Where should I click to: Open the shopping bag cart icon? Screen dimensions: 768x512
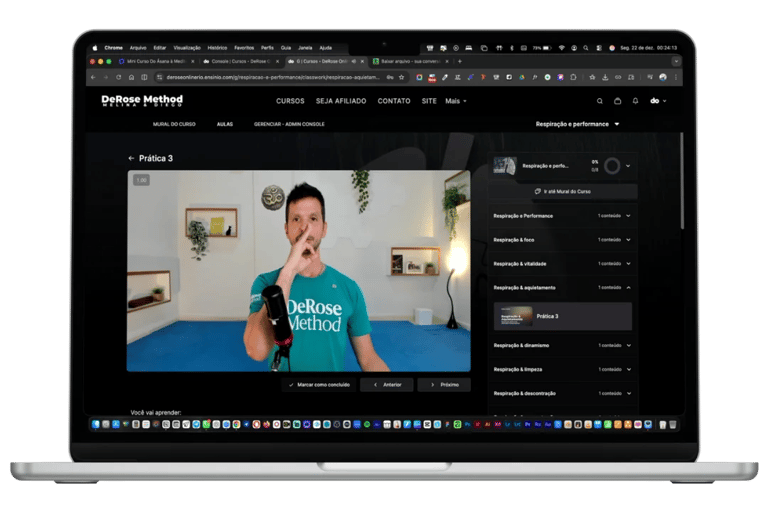coord(618,101)
